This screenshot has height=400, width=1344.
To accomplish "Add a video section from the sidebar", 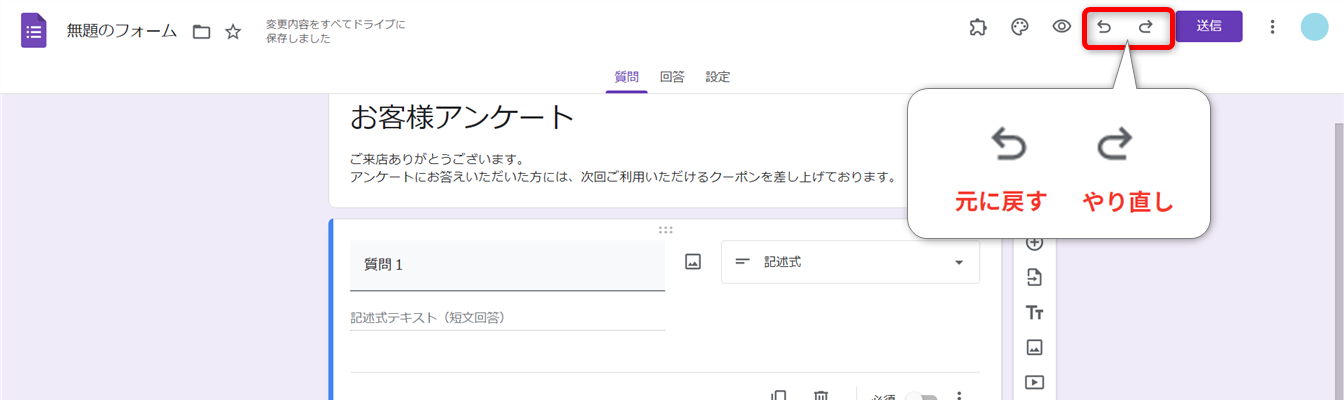I will [1035, 382].
